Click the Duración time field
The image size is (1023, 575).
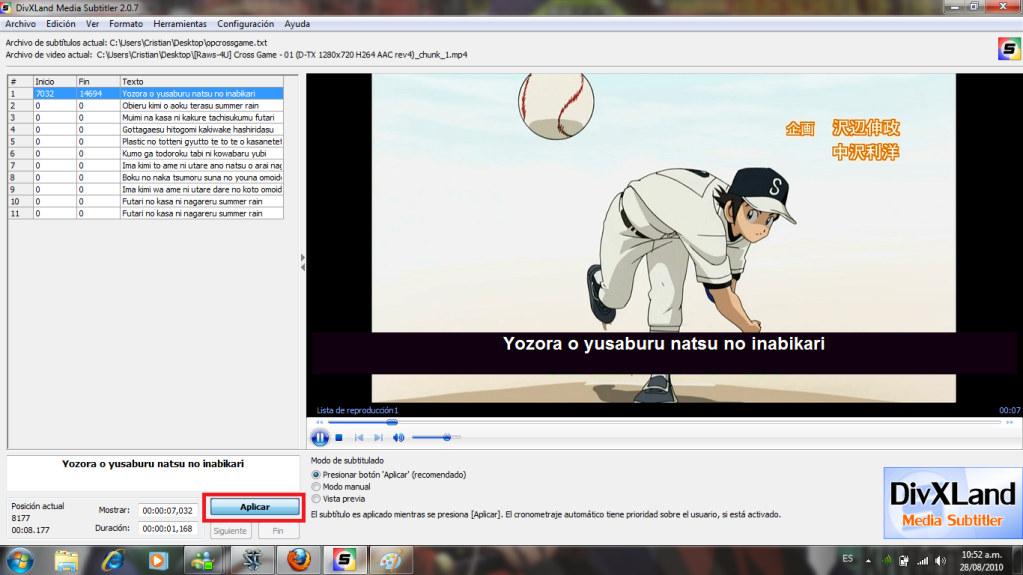click(168, 529)
